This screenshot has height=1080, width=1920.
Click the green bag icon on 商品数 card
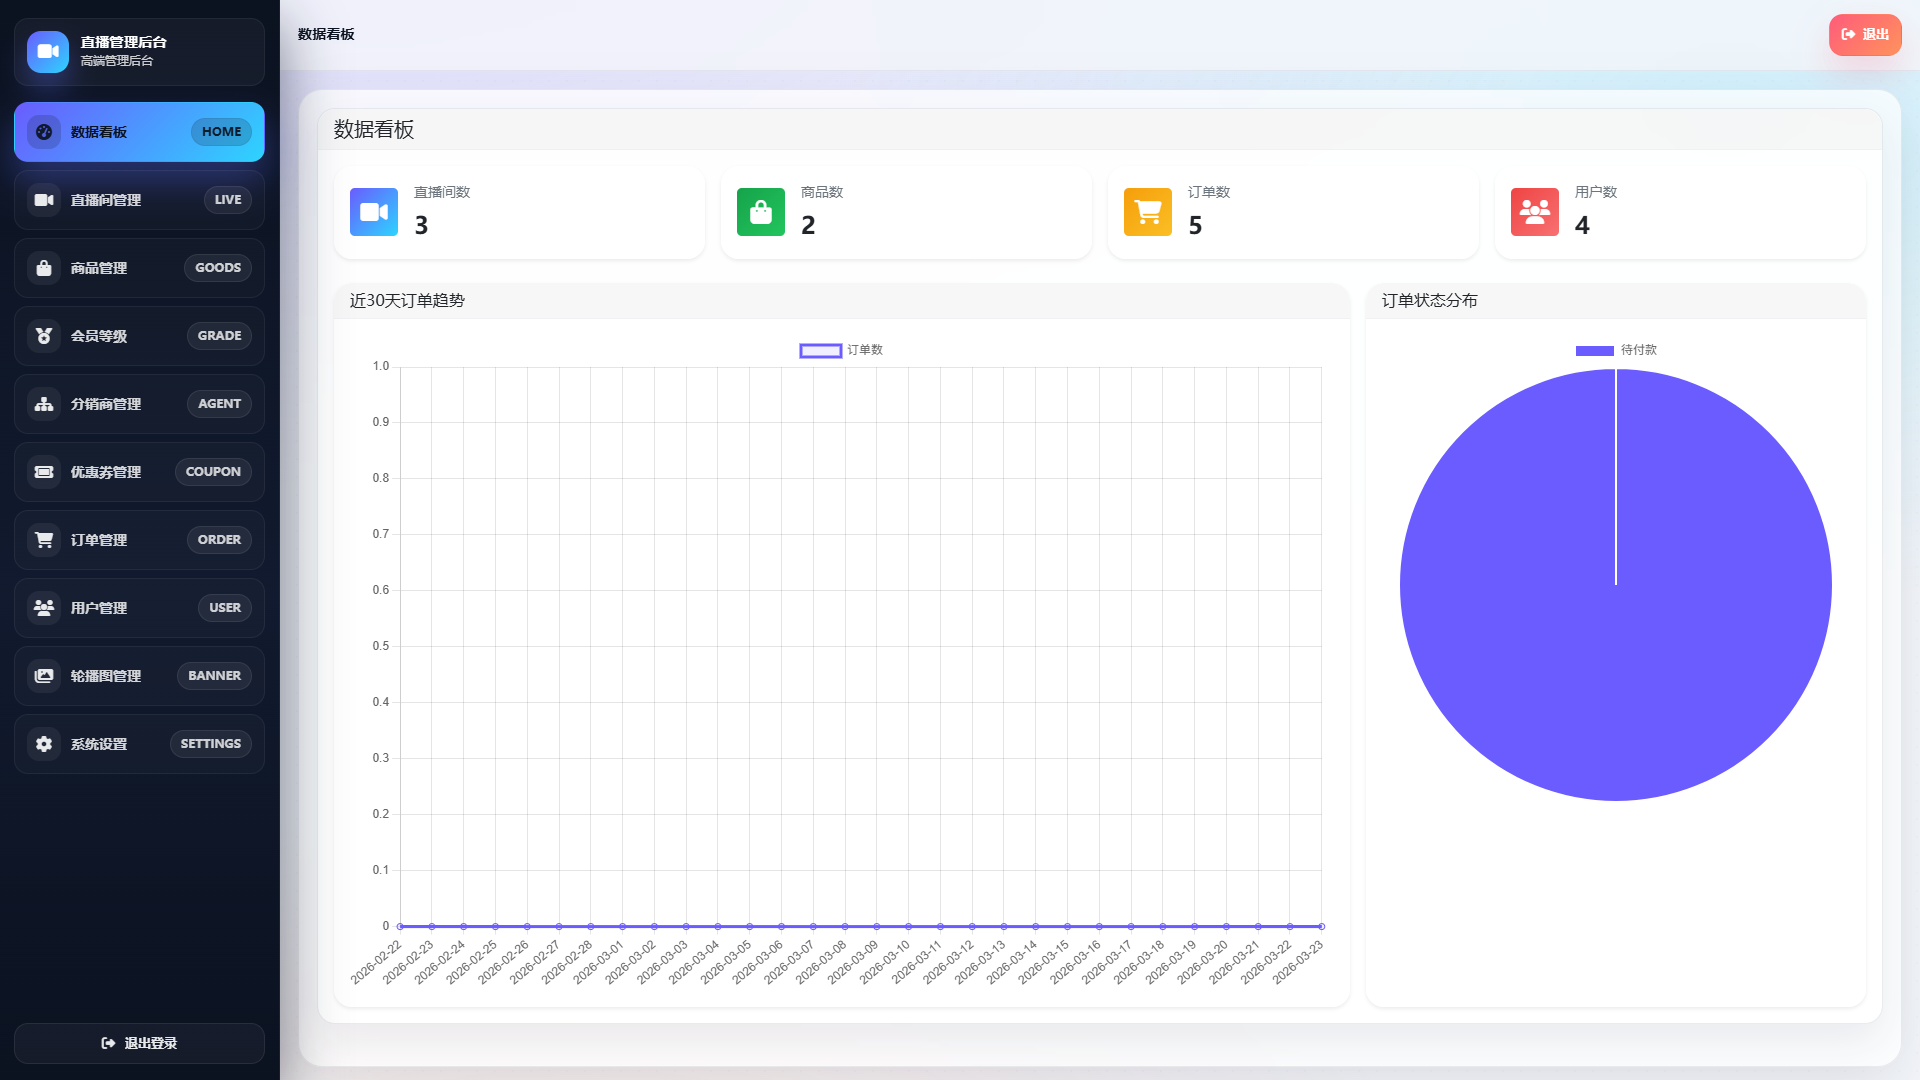[760, 212]
